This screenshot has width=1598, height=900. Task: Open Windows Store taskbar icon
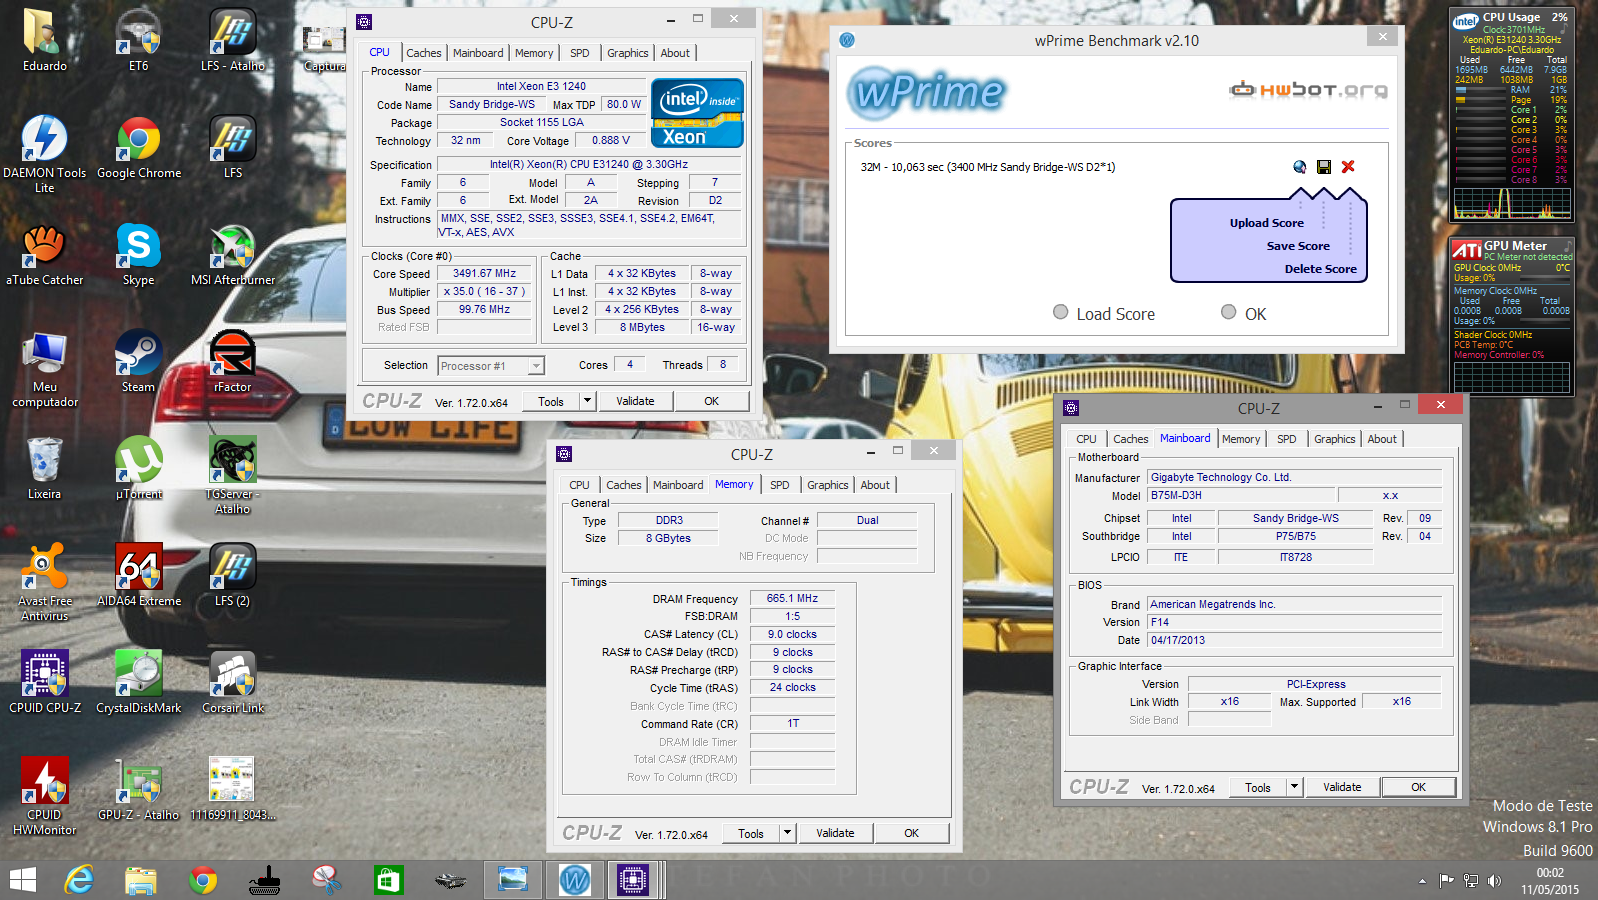tap(388, 880)
